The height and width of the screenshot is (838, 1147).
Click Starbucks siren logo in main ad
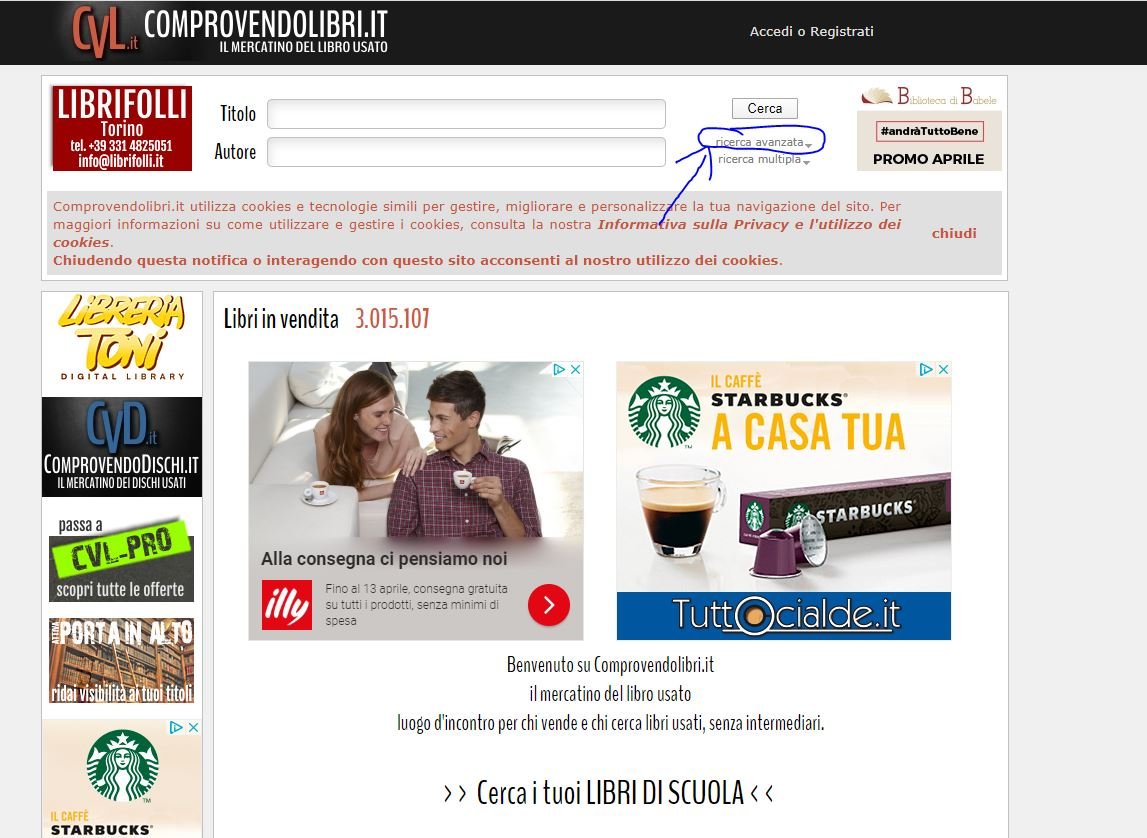[x=664, y=412]
